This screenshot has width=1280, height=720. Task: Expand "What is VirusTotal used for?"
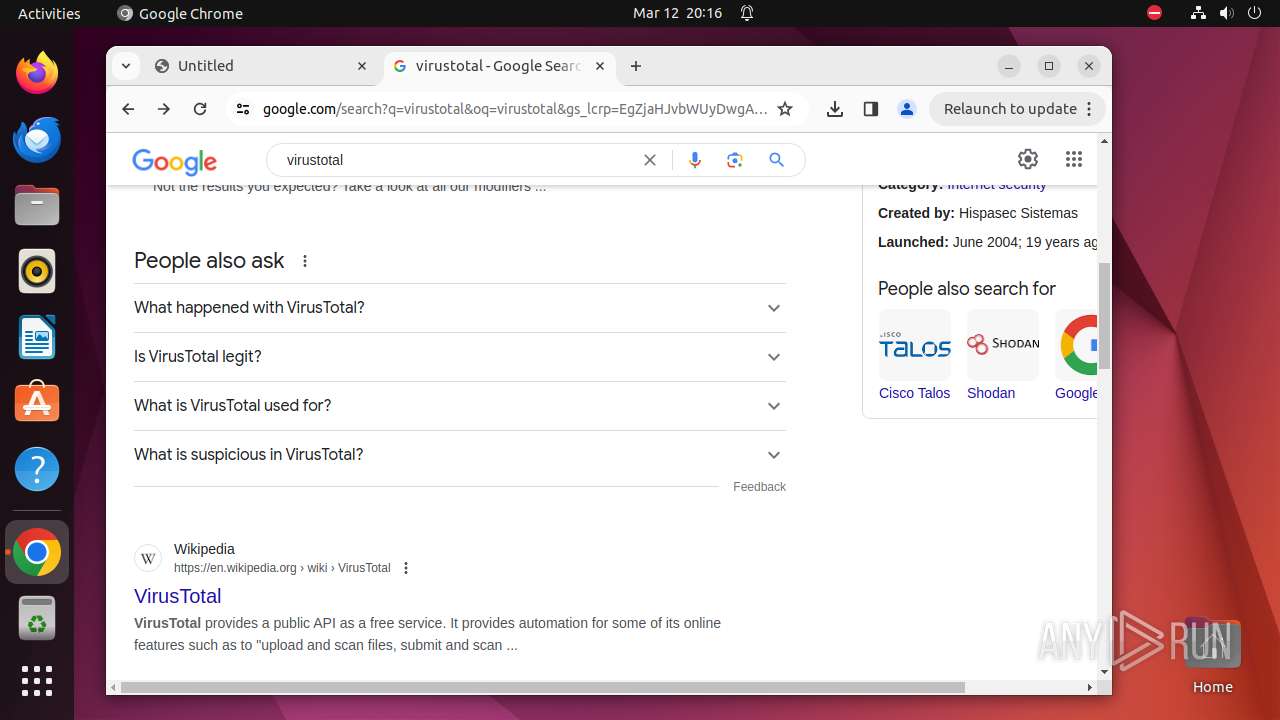click(460, 406)
